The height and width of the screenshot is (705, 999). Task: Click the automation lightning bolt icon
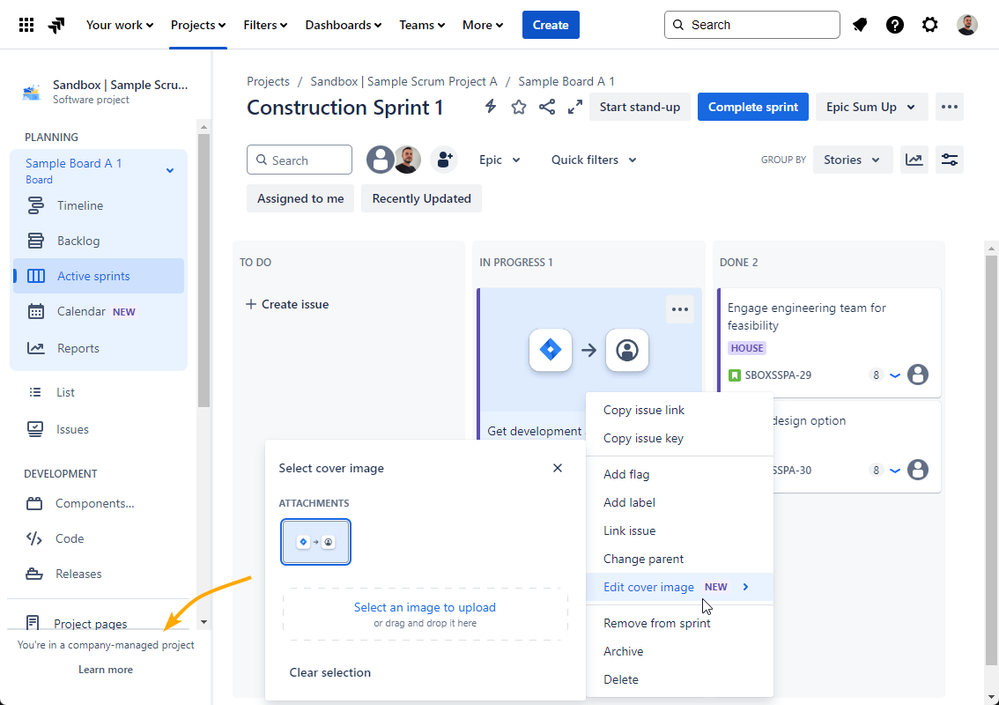(490, 106)
